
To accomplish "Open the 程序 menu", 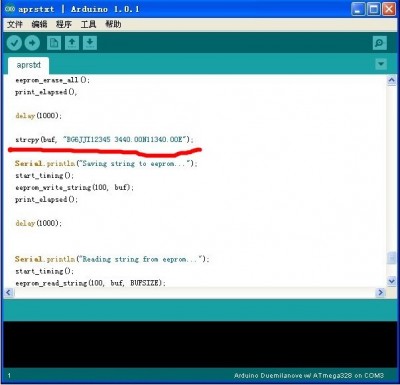I will click(x=64, y=24).
